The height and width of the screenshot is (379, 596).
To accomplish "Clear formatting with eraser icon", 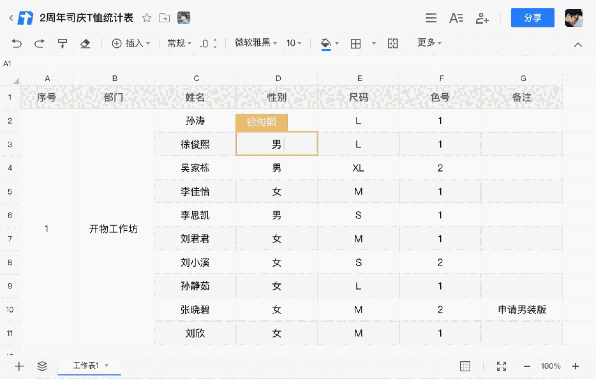I will (x=85, y=43).
